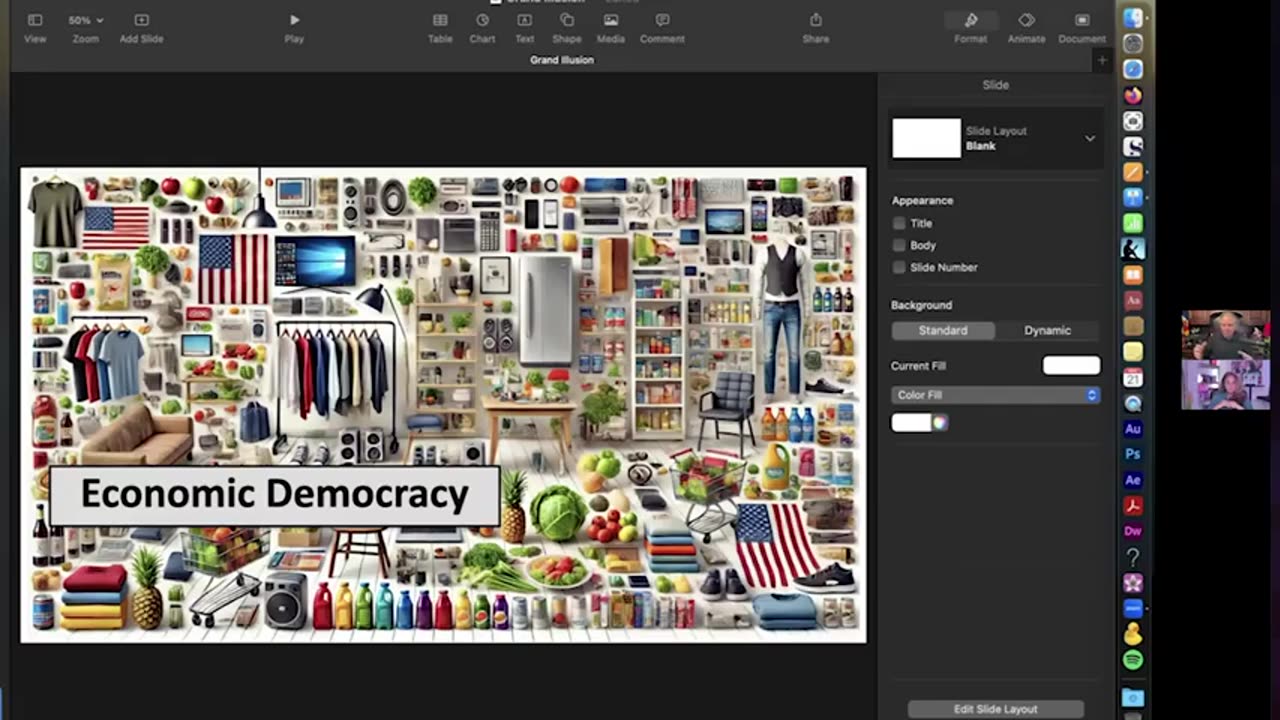
Task: Enable the Title checkbox
Action: (899, 224)
